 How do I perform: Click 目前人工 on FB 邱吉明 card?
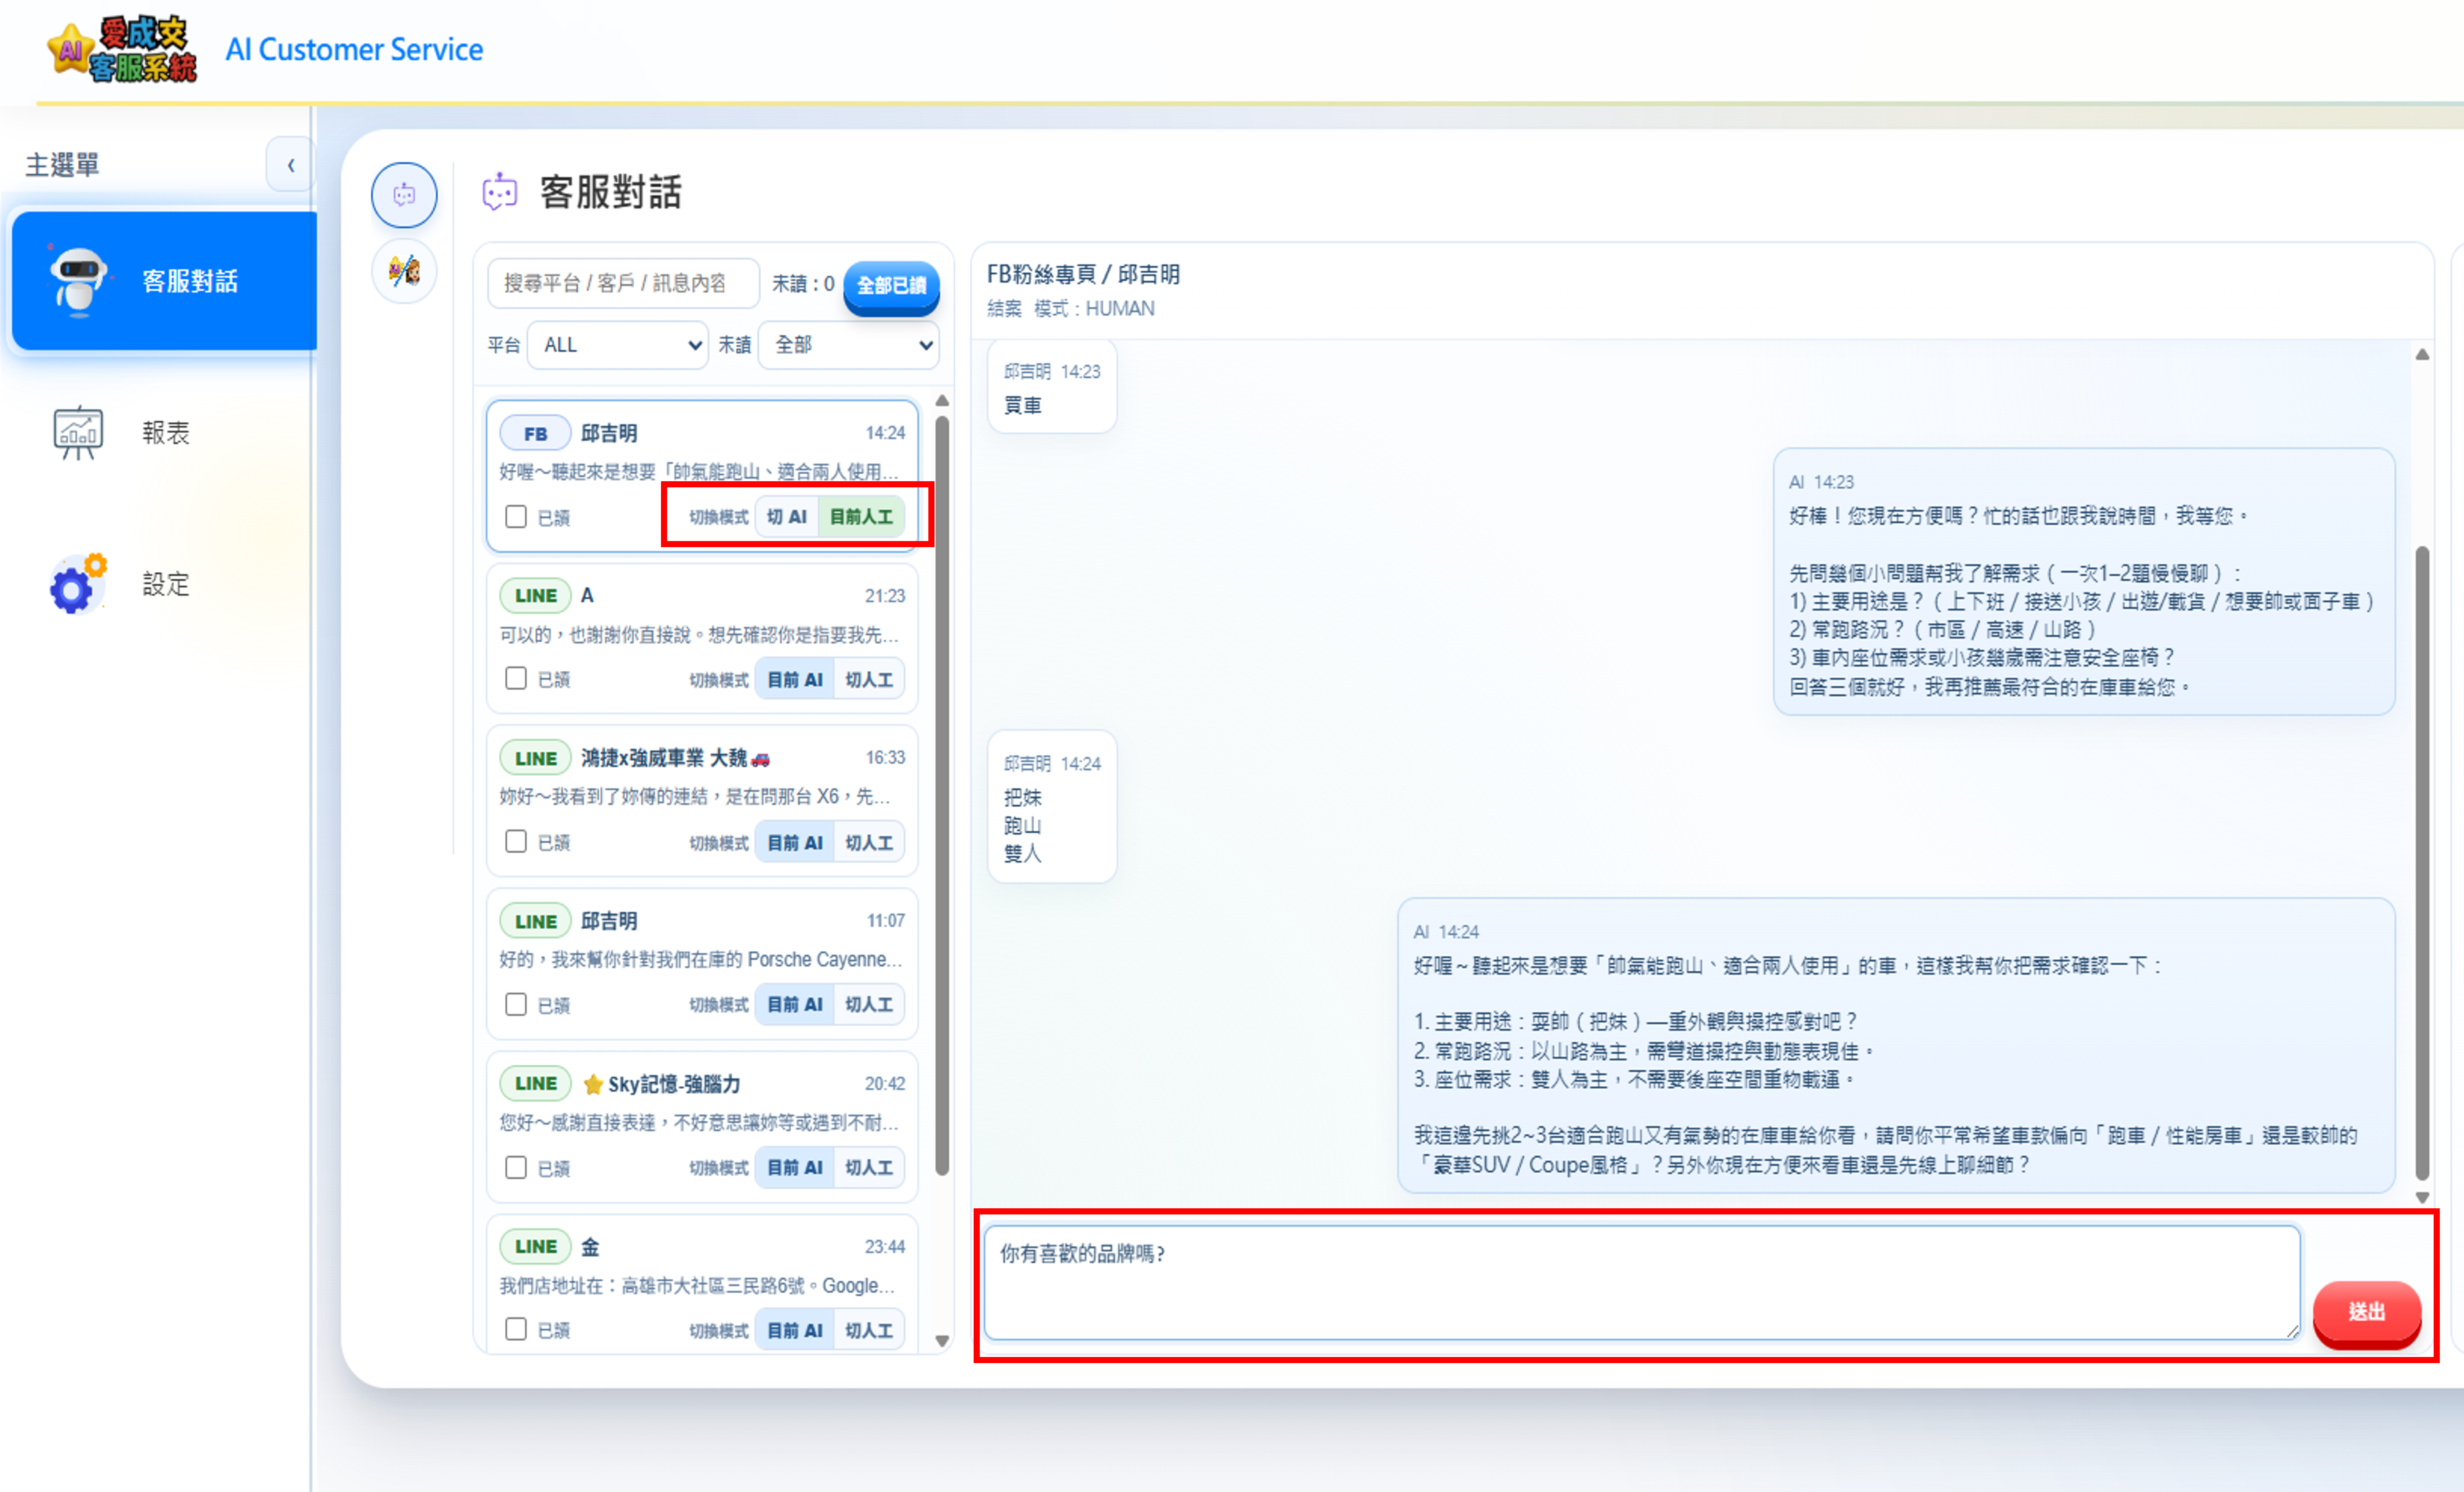coord(861,517)
